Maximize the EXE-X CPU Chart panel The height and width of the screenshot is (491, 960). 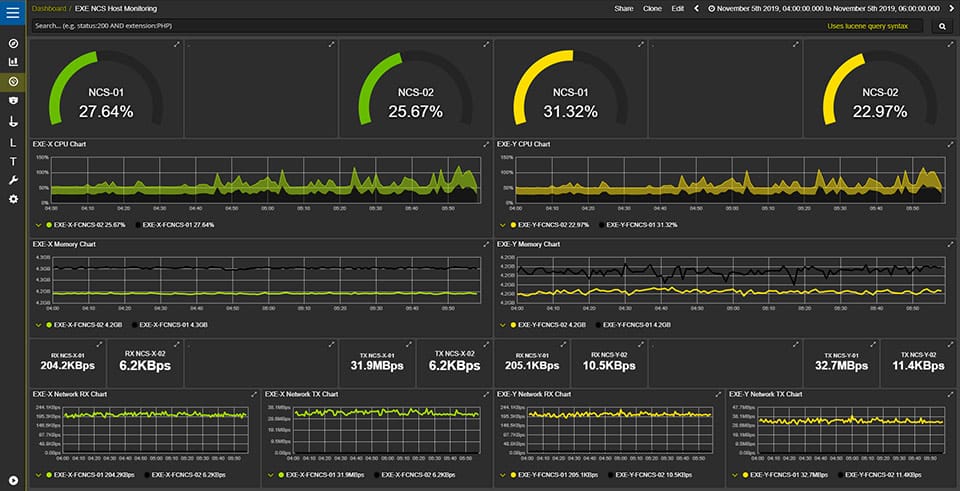point(486,144)
